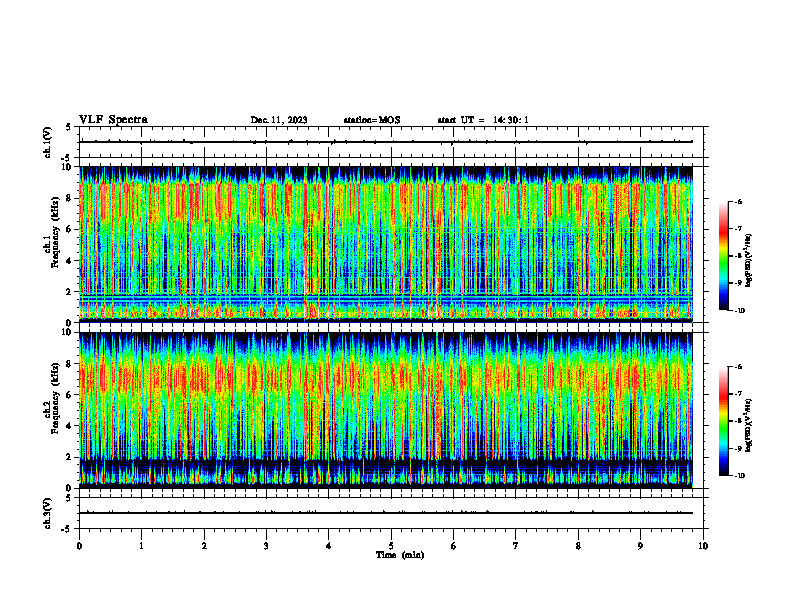The width and height of the screenshot is (792, 612).
Task: Click the '8' kHz tick of ch.1 spectrogram
Action: (69, 198)
